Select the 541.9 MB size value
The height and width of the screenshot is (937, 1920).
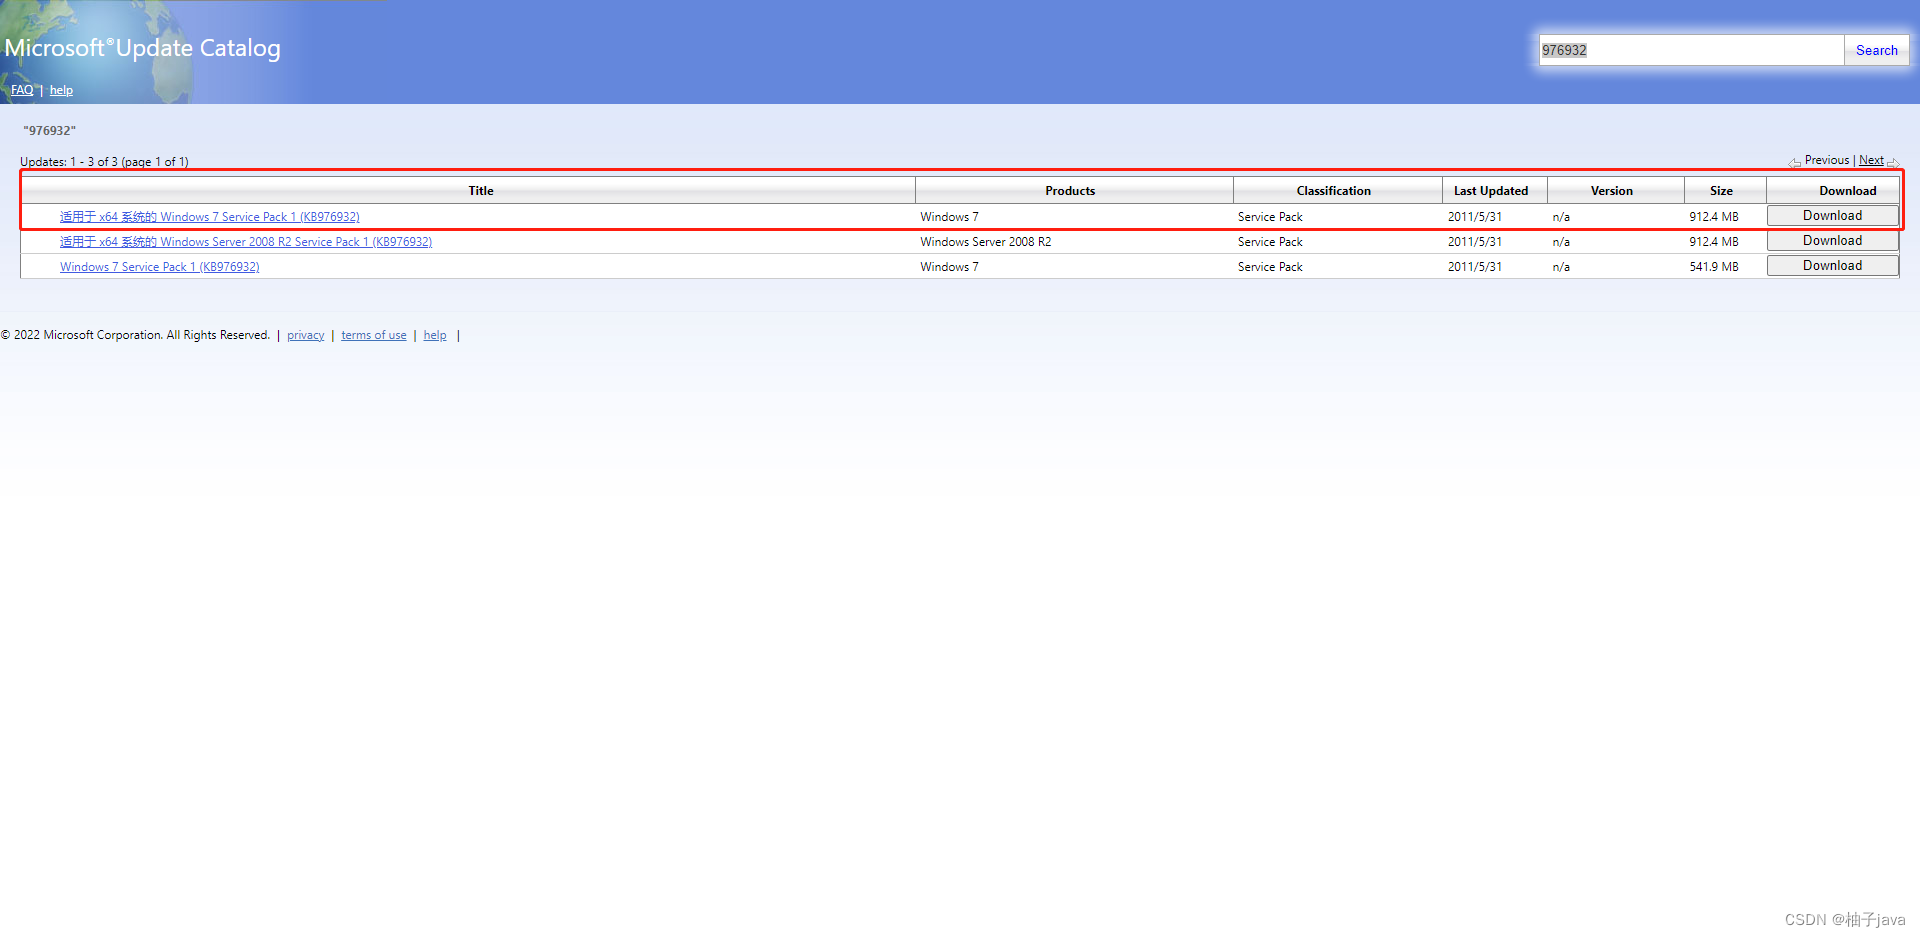1714,267
